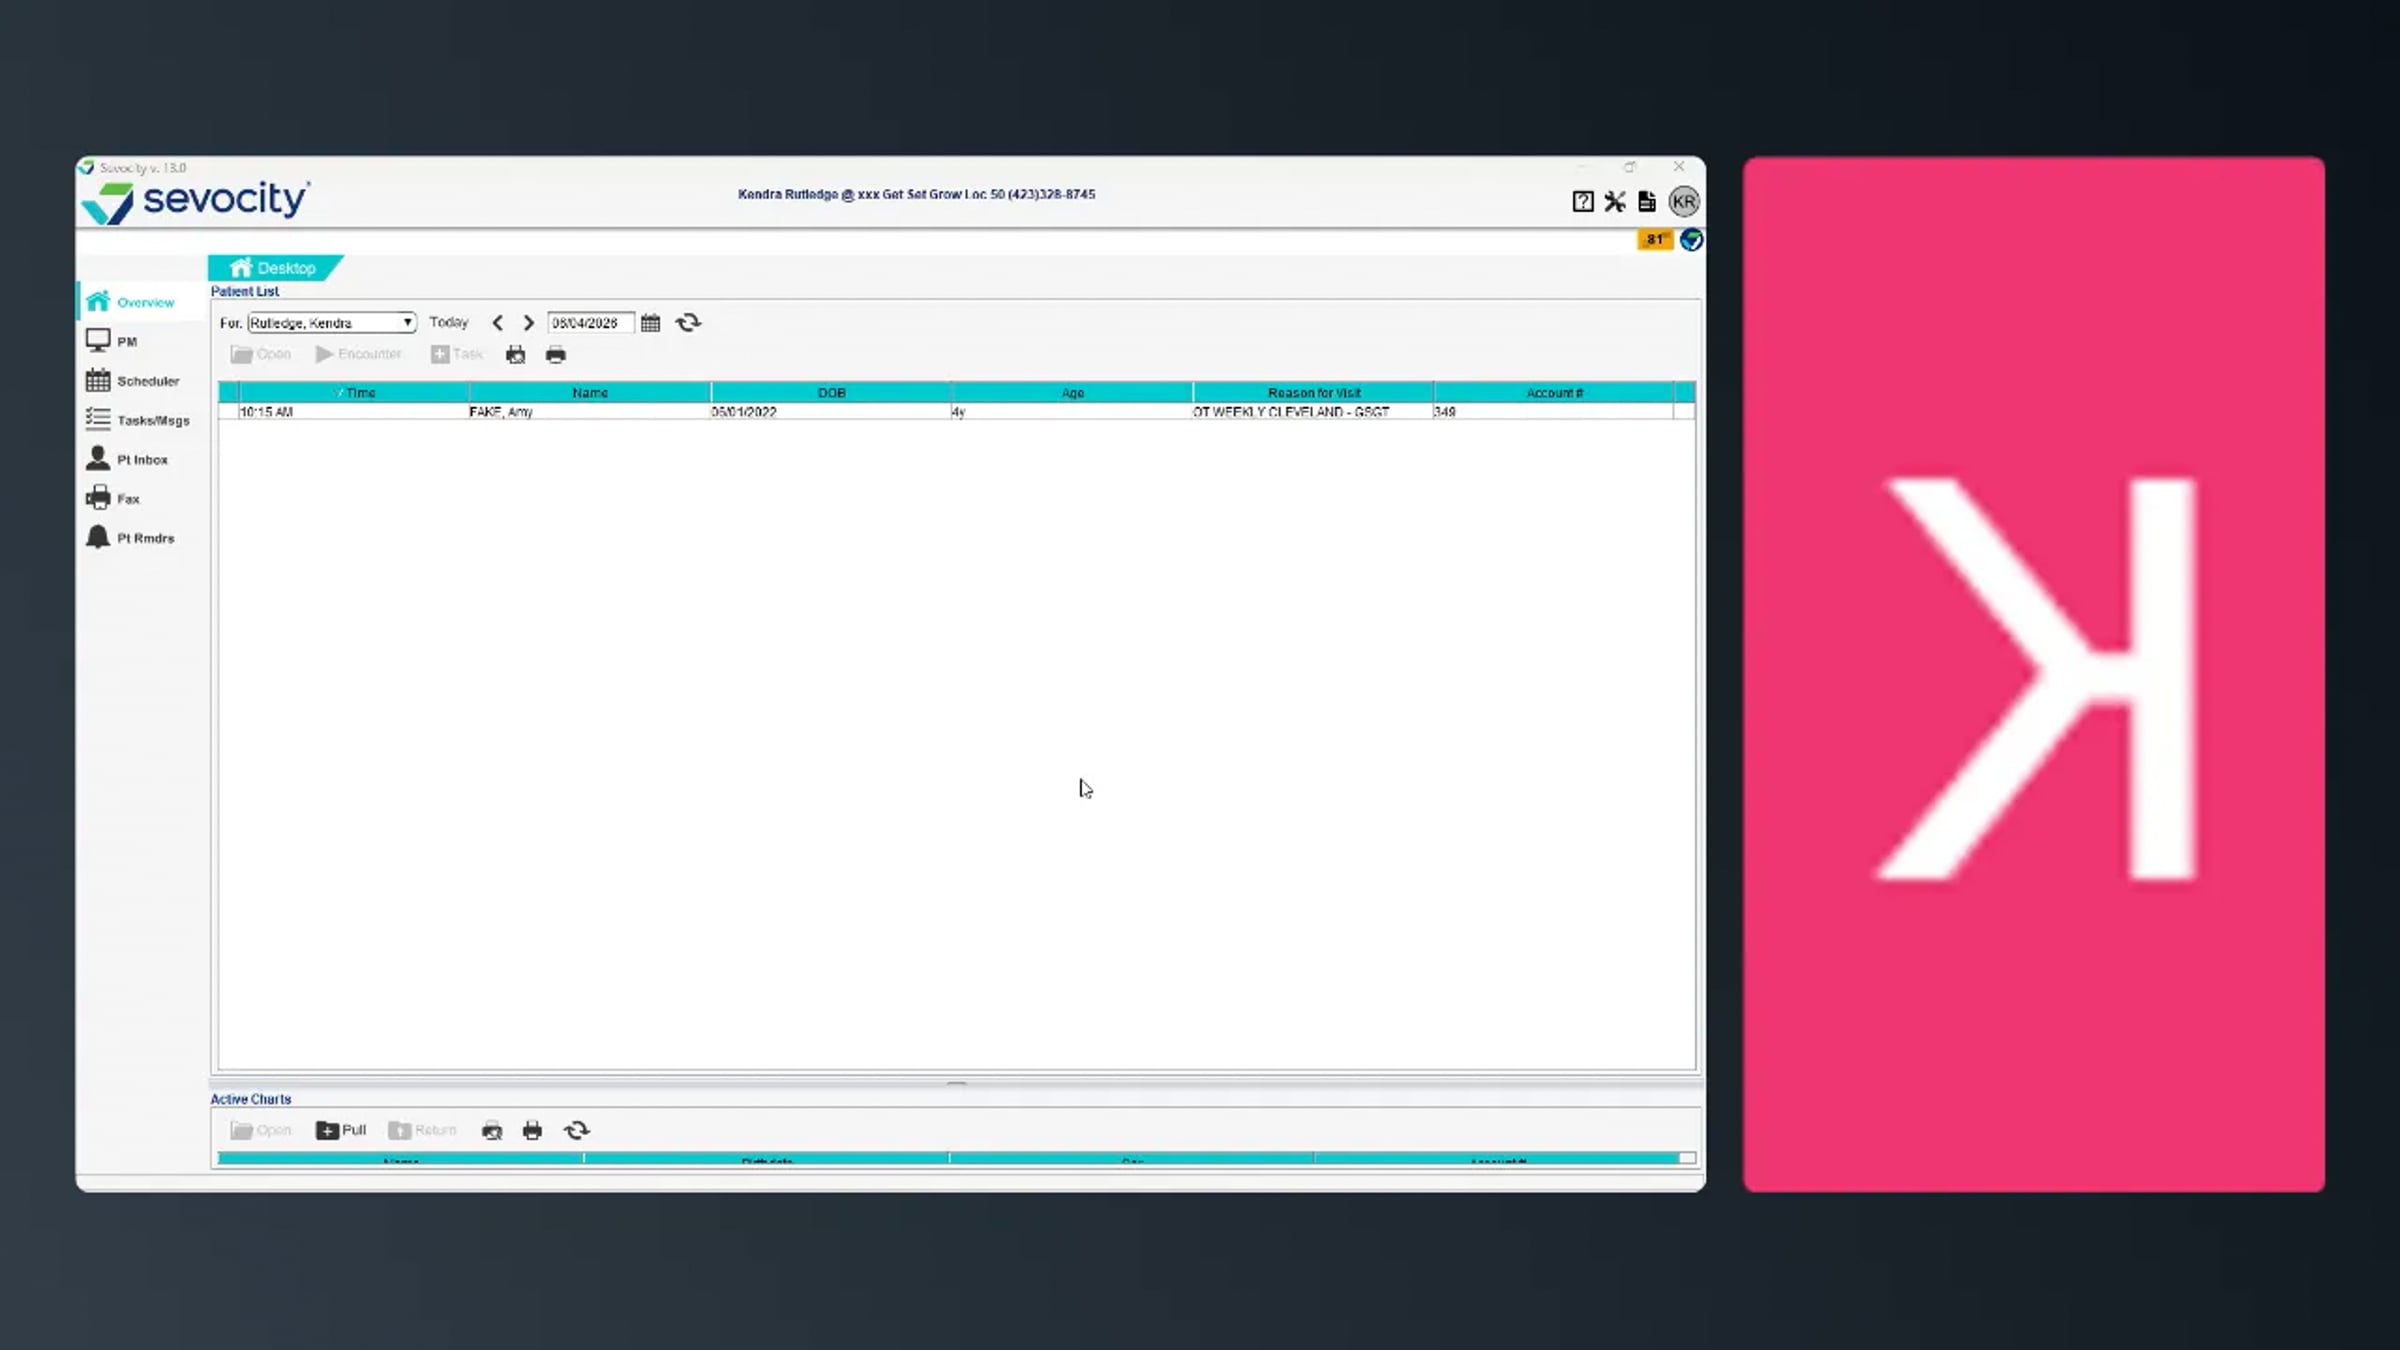
Task: Open the Pt Inbox in the sidebar
Action: 127,459
